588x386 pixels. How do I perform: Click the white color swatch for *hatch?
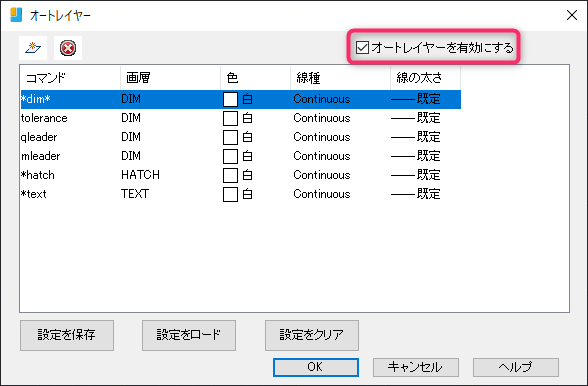(230, 175)
